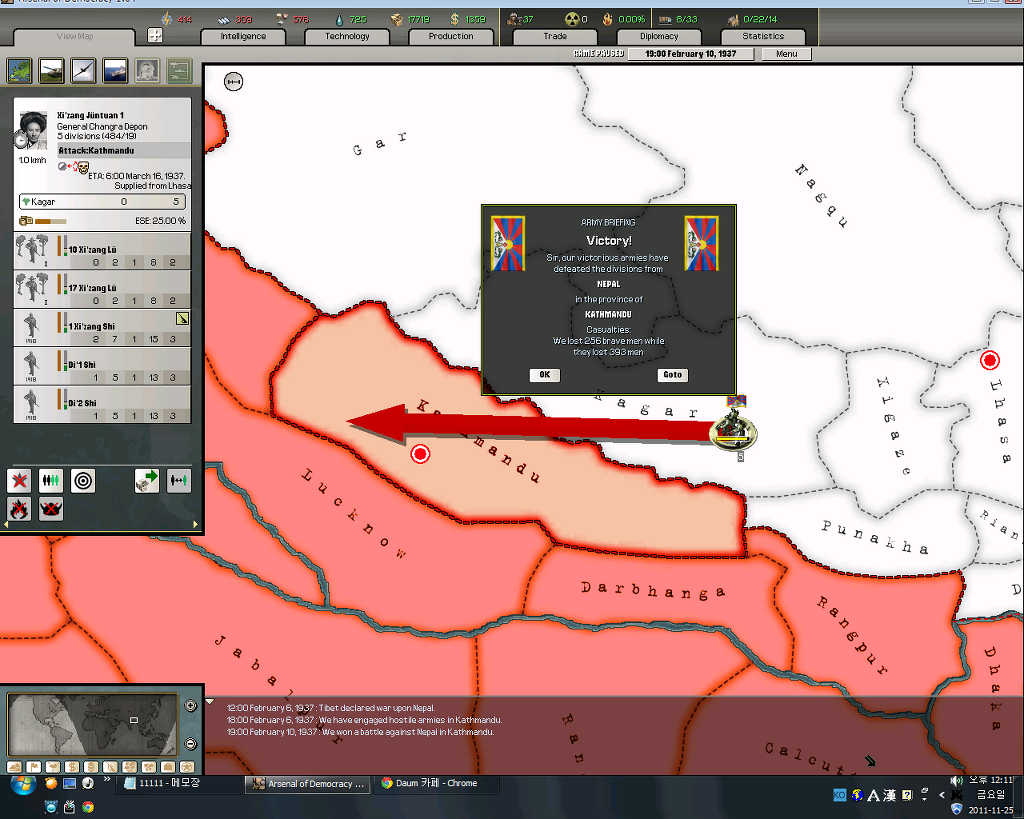Click the right yellow arrow under unit buttons
The height and width of the screenshot is (819, 1024).
195,524
